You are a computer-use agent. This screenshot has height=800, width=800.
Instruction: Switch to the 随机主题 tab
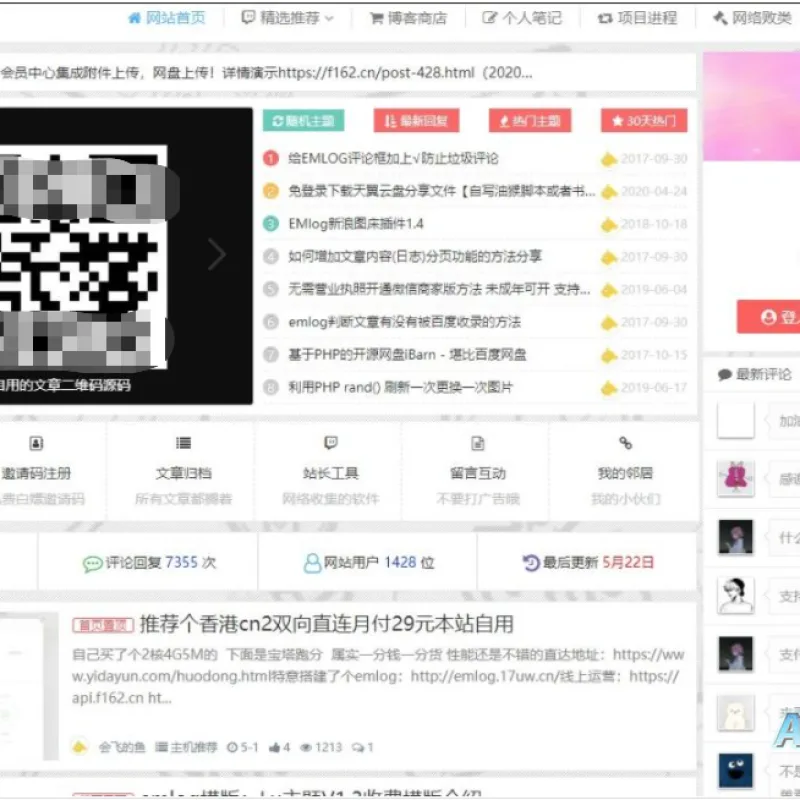pyautogui.click(x=304, y=121)
